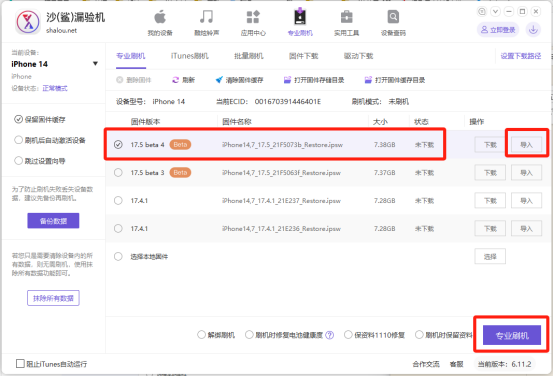Click the 固件版本 column header
Viewport: 553px width, 377px height.
click(x=145, y=122)
